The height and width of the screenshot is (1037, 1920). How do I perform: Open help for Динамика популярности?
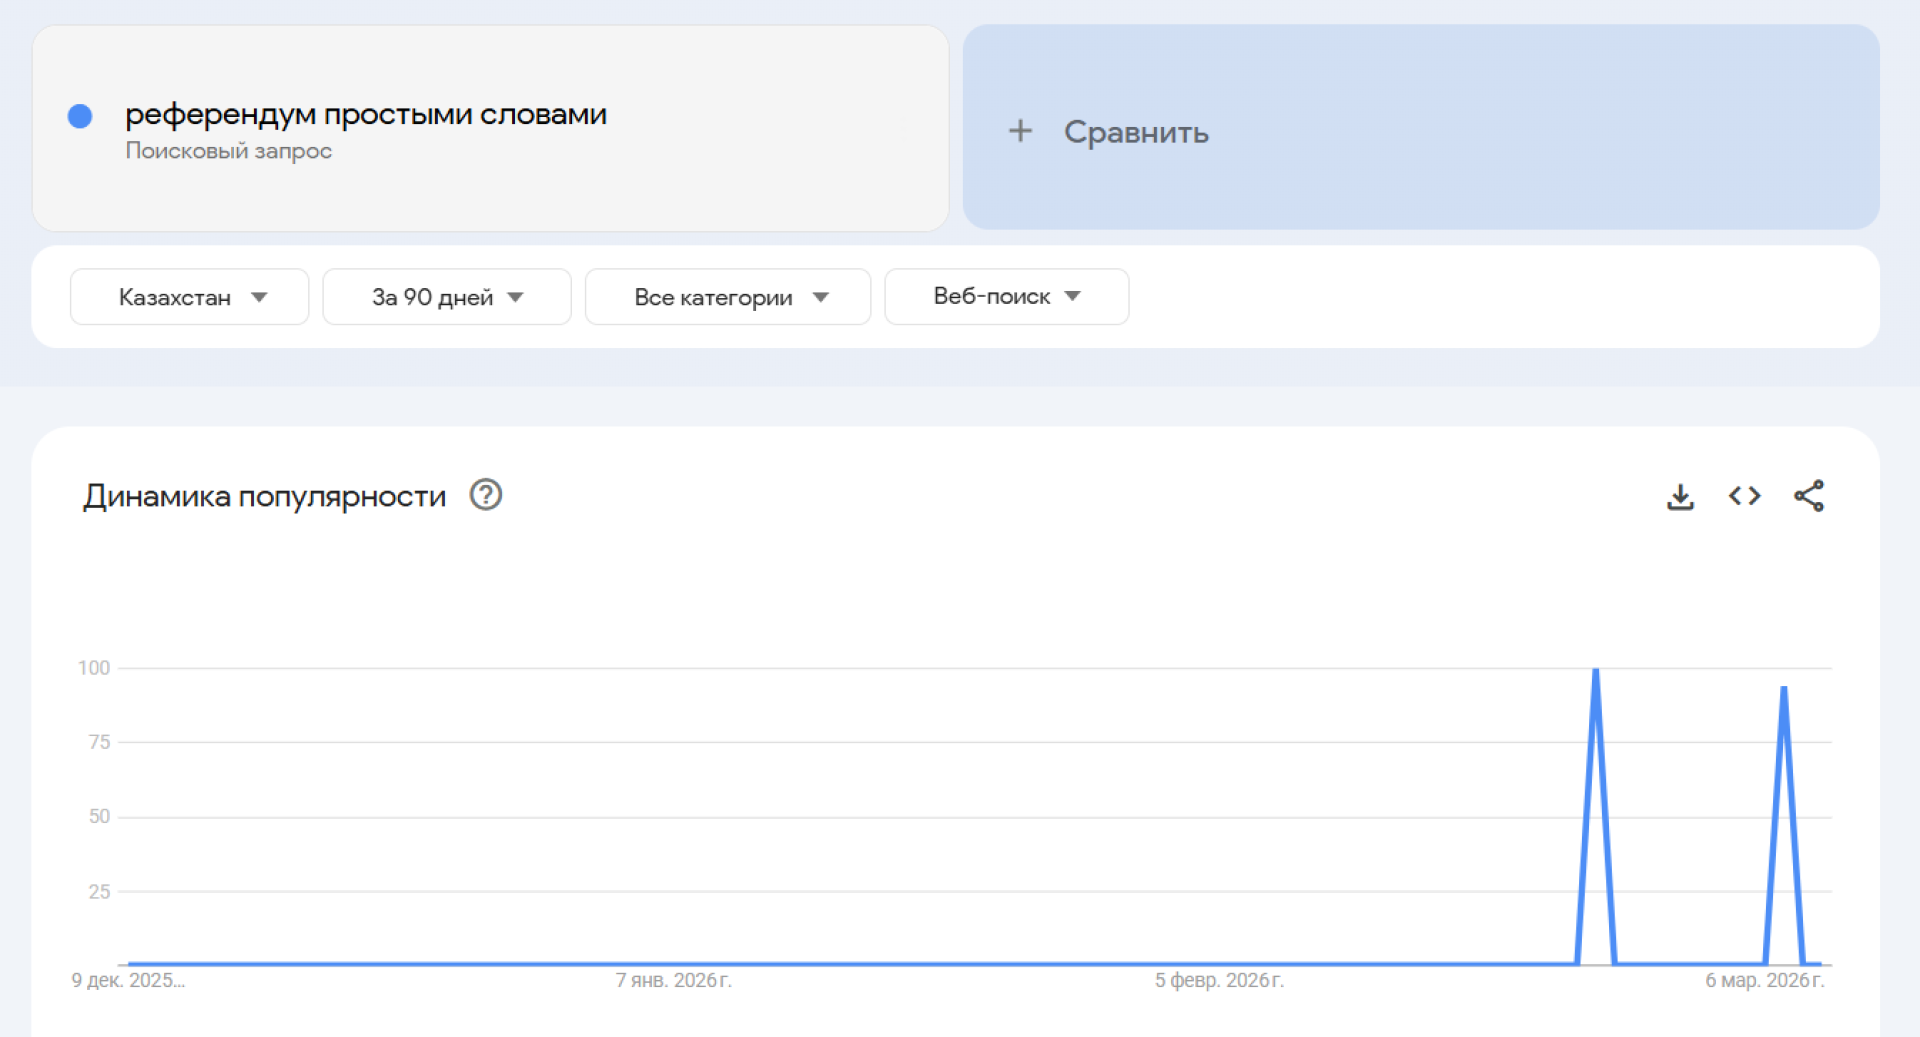coord(486,495)
